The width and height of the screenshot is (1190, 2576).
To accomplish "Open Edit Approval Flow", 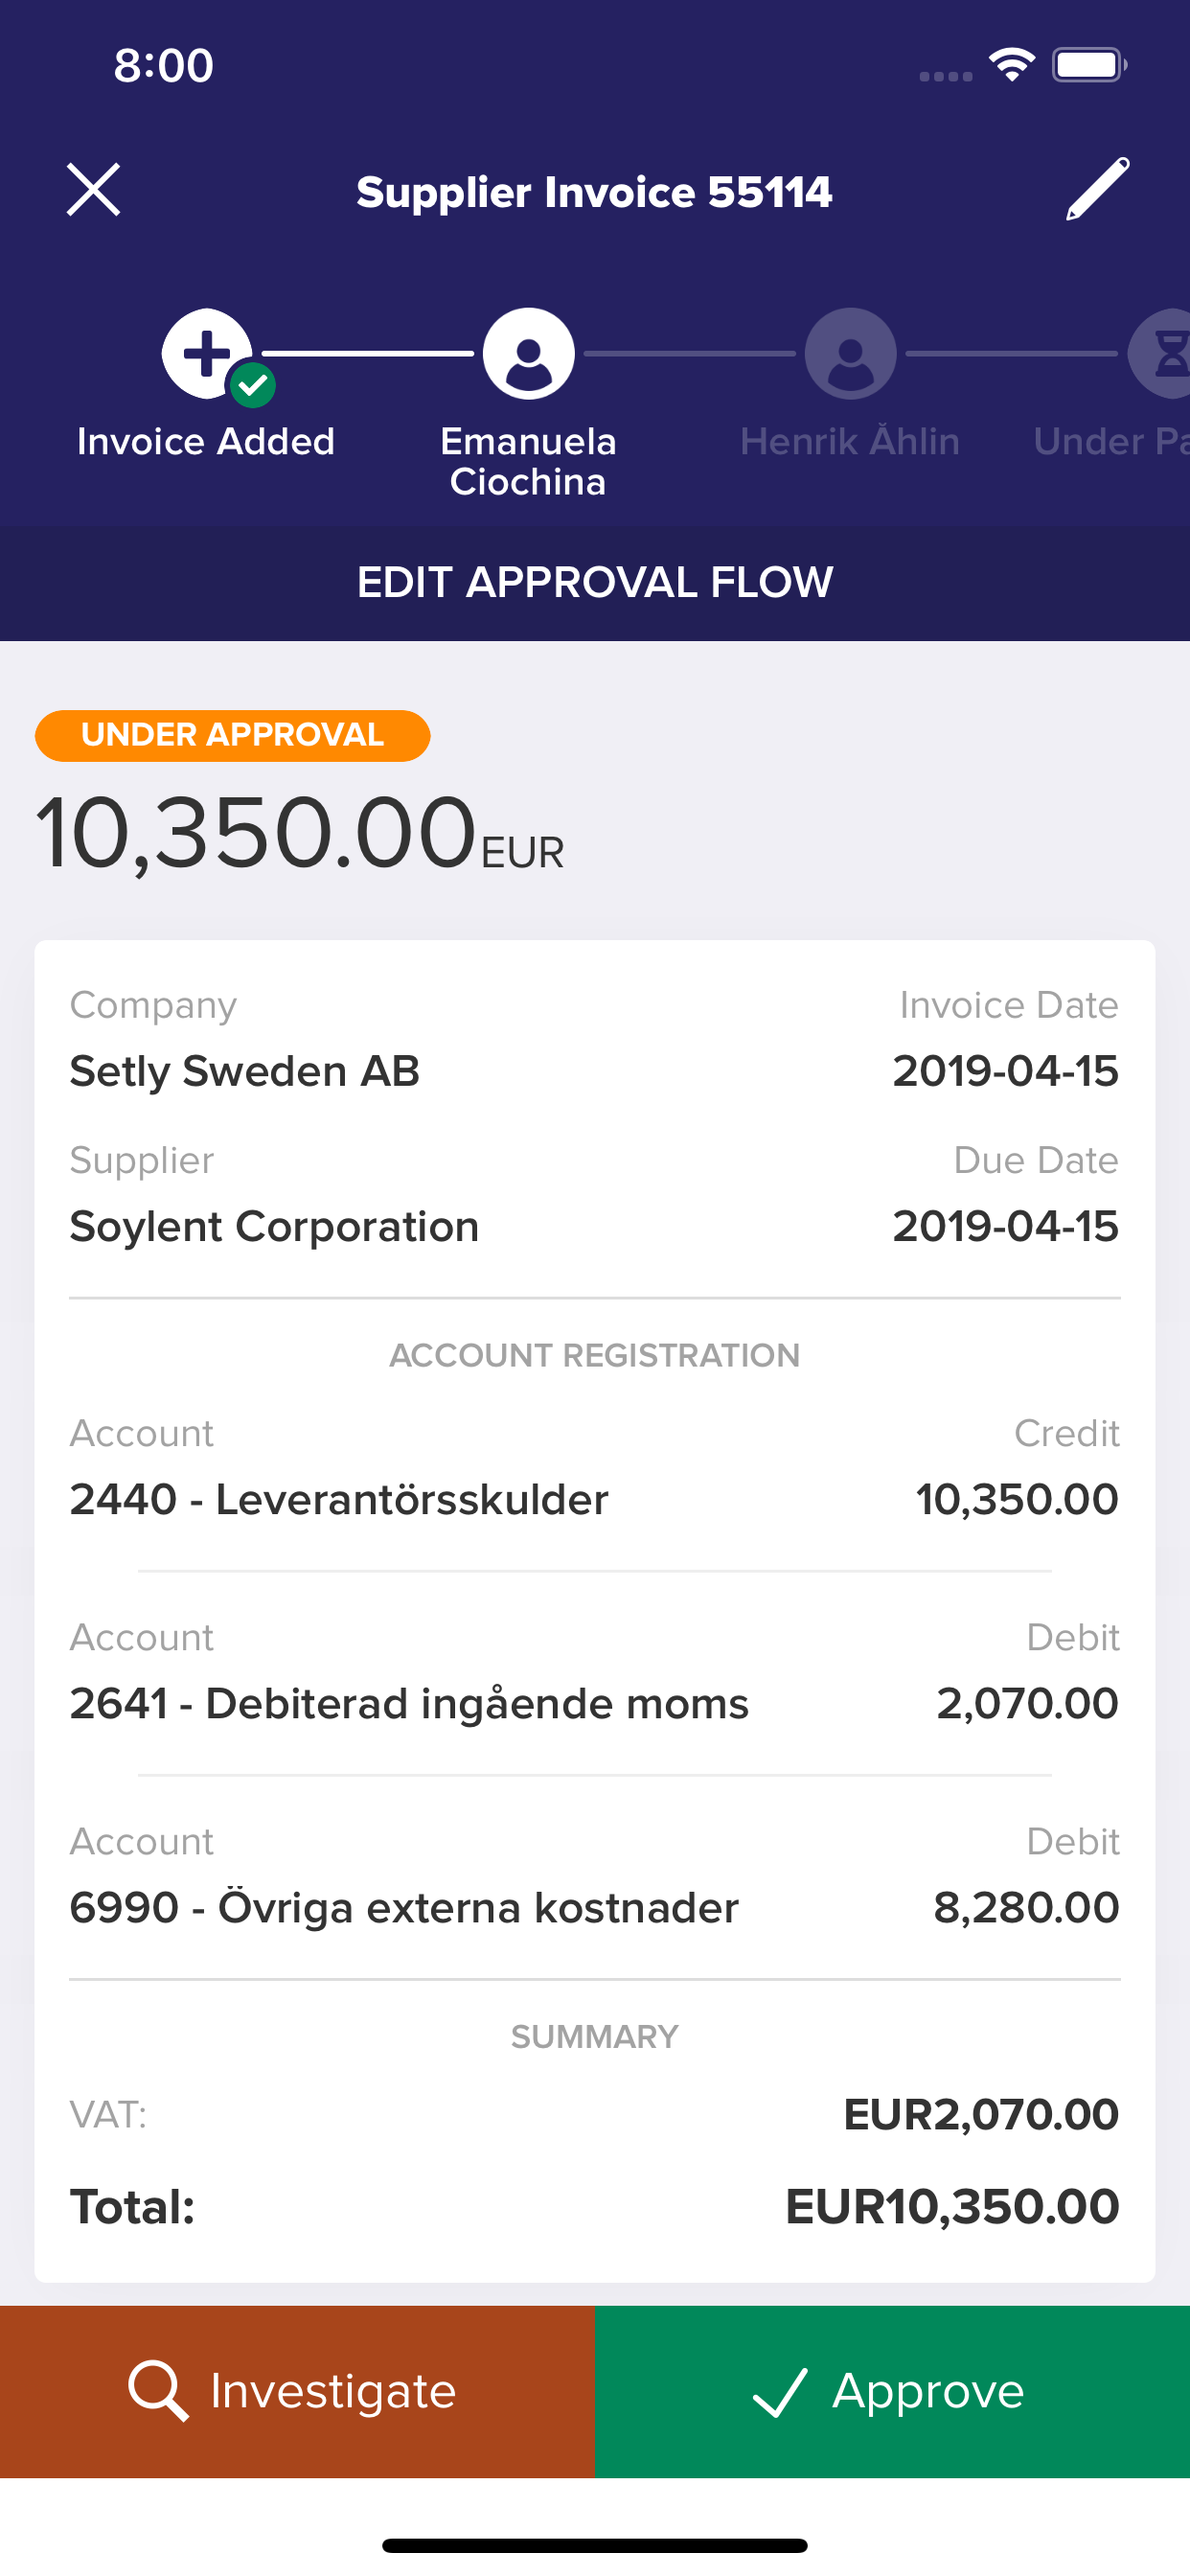I will 595,583.
